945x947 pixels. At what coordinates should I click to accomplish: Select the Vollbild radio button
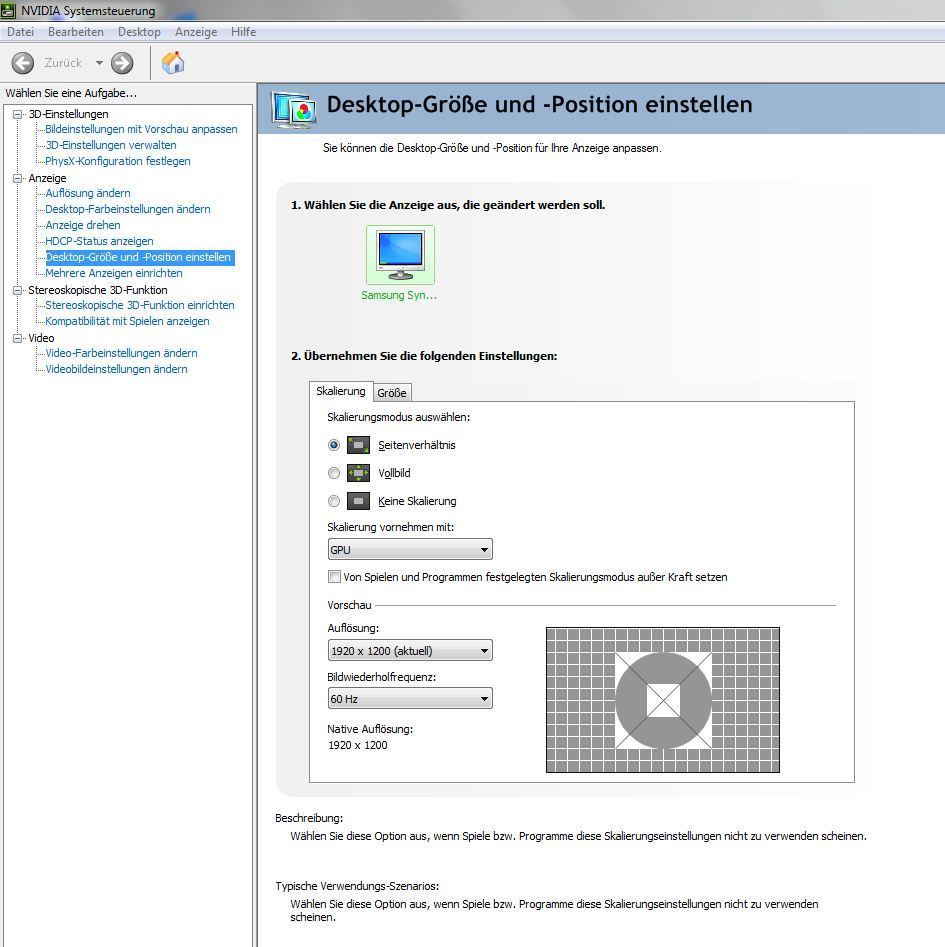(334, 473)
